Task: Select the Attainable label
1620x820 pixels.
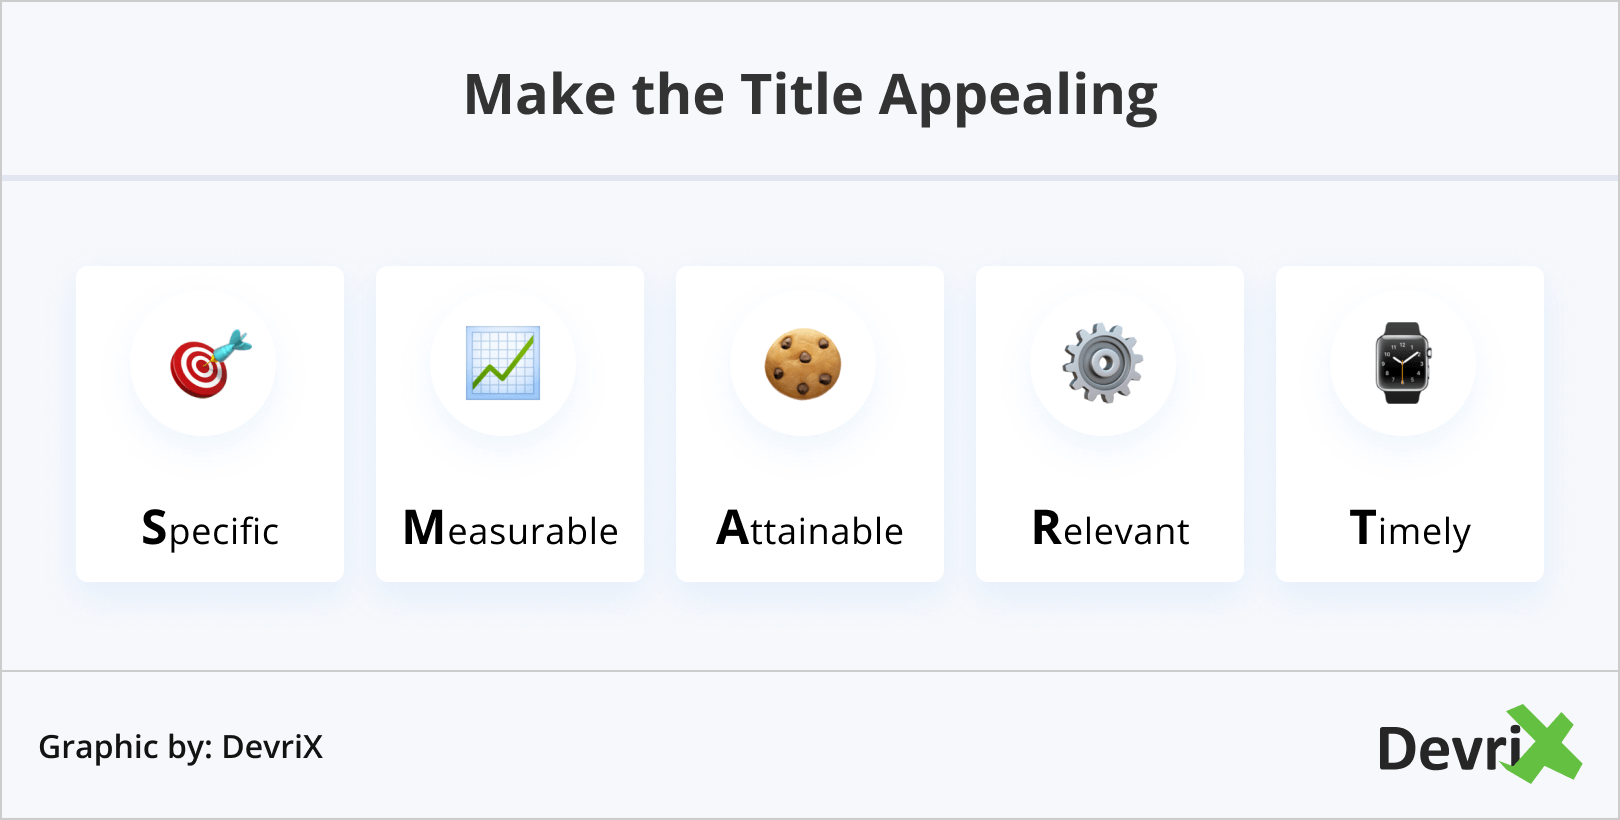Action: coord(810,530)
